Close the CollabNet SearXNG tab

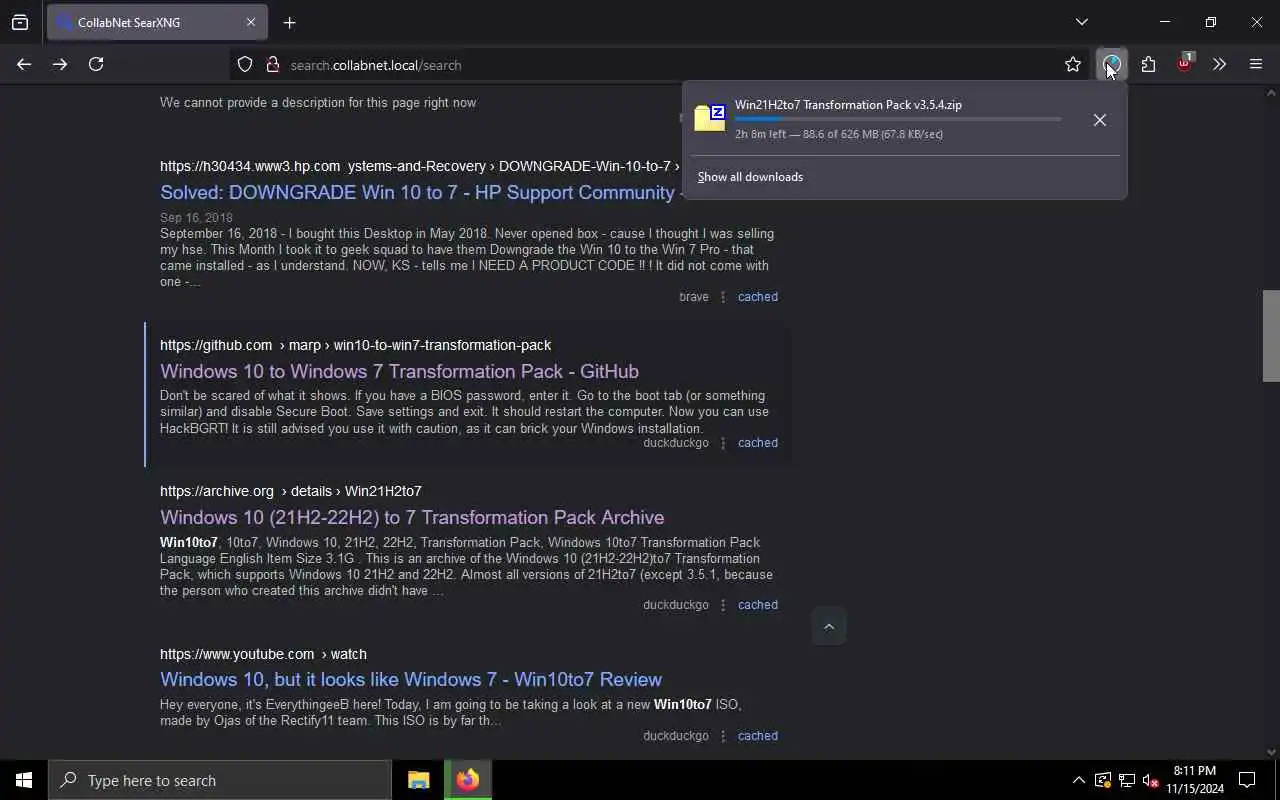coord(251,22)
